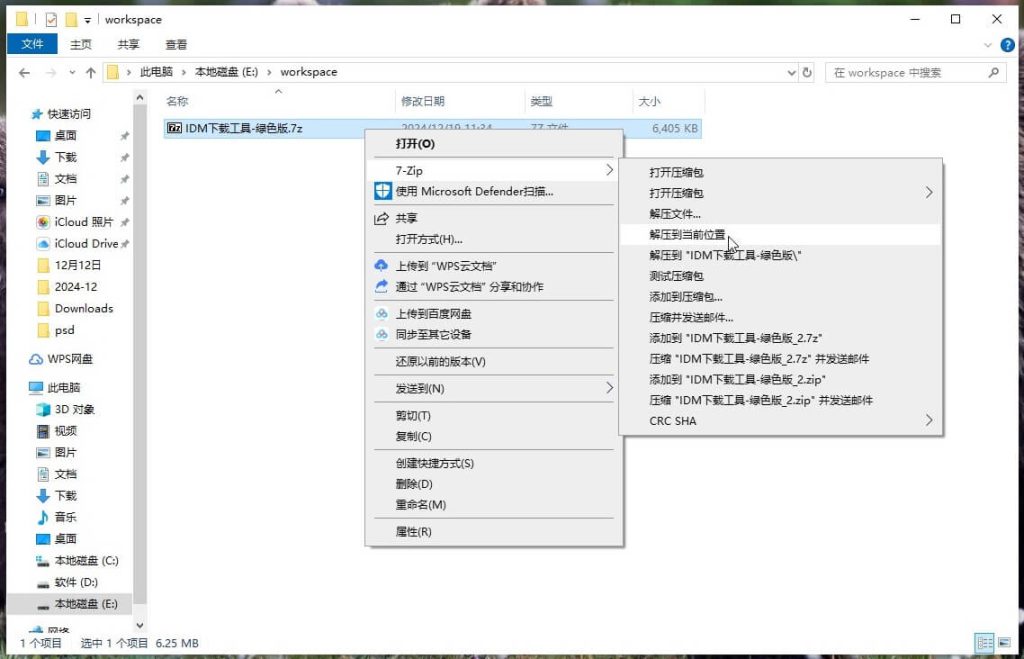Click the 上传到百度网盘 icon
Screen dimensions: 1024x659
click(x=383, y=314)
